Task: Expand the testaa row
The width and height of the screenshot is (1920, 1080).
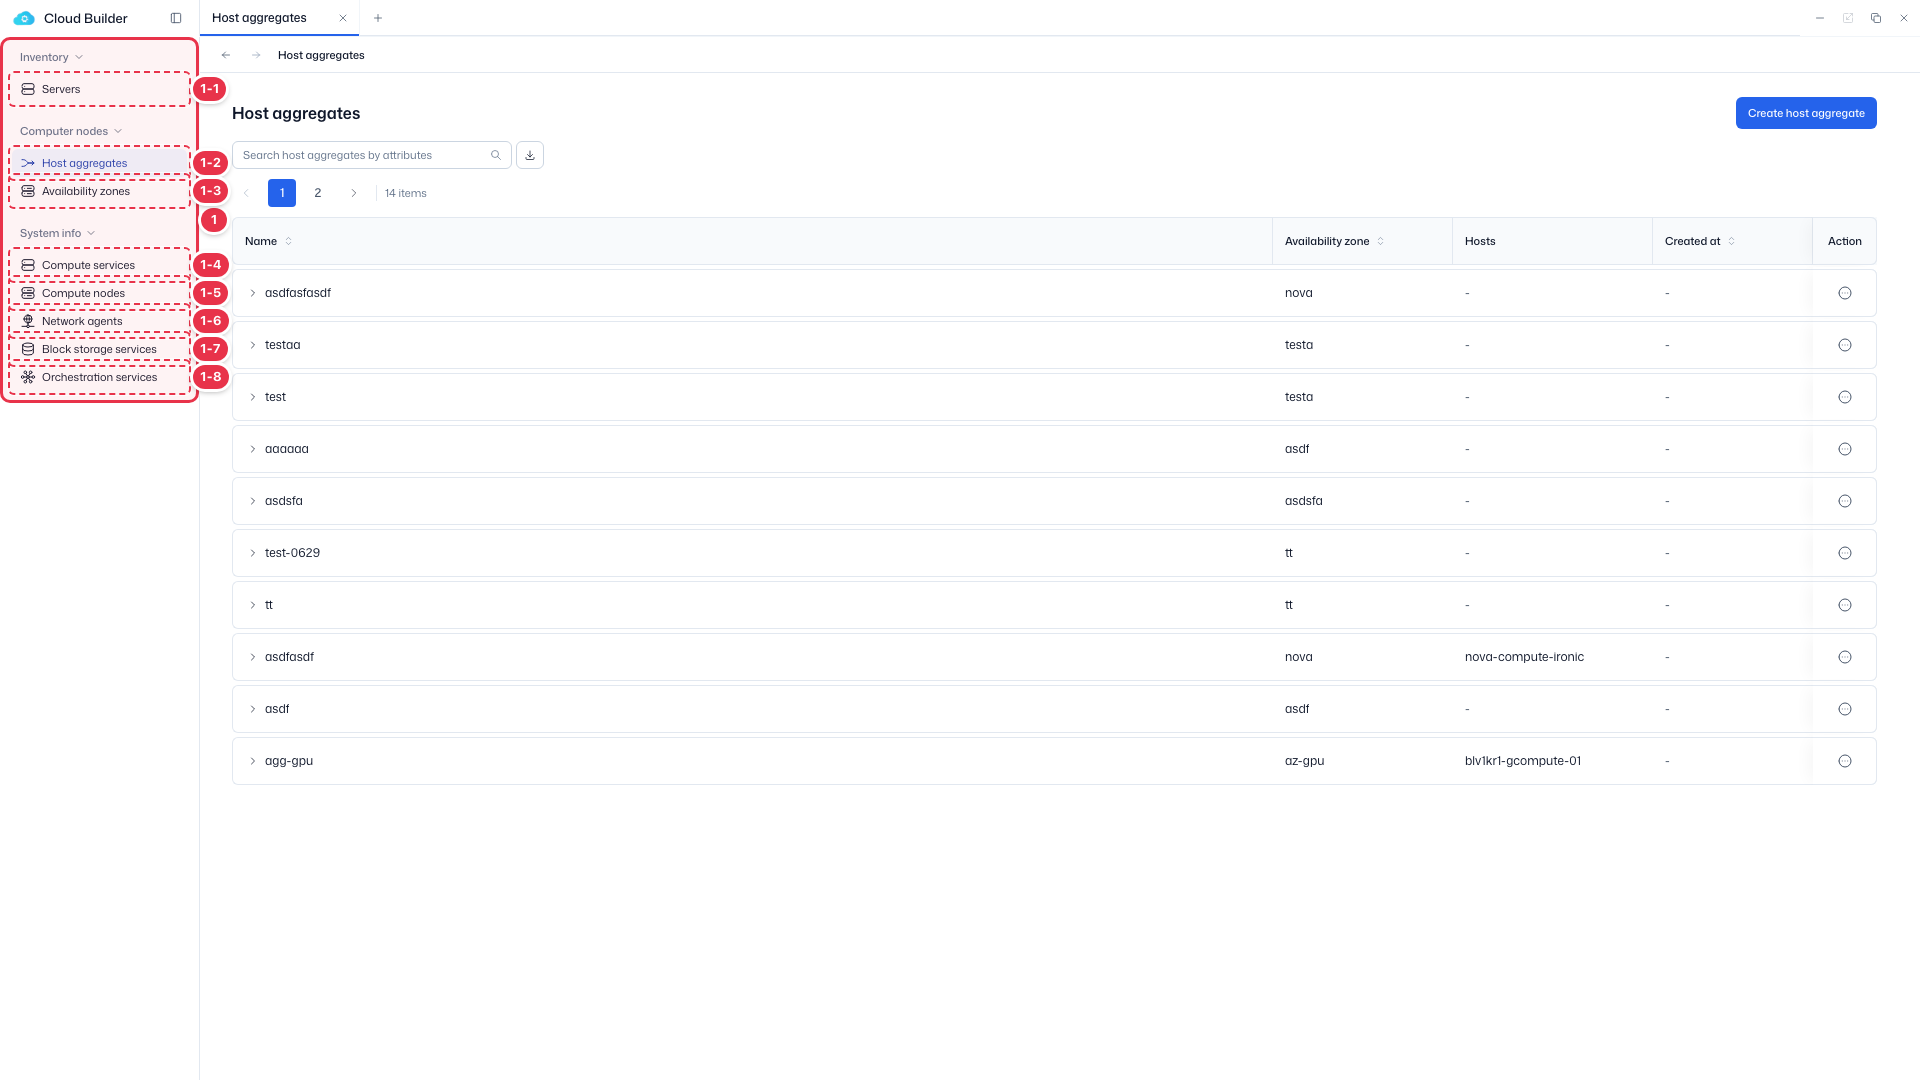Action: click(x=253, y=345)
